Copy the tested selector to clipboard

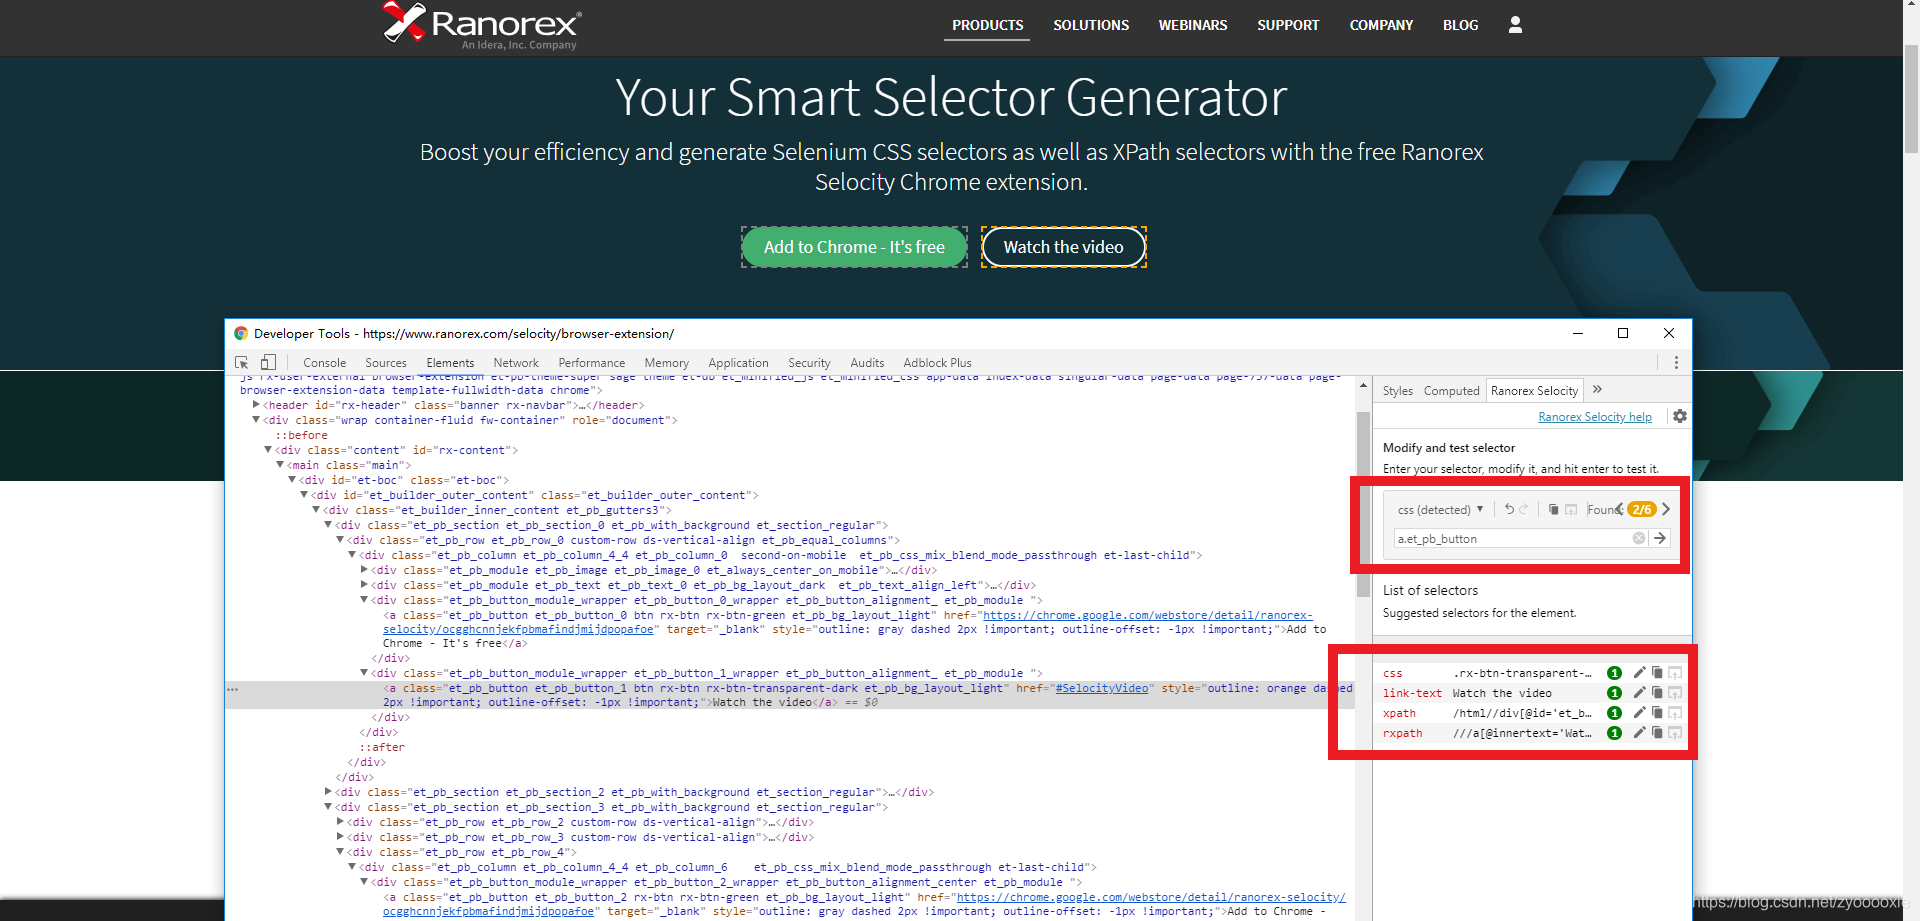[1554, 509]
